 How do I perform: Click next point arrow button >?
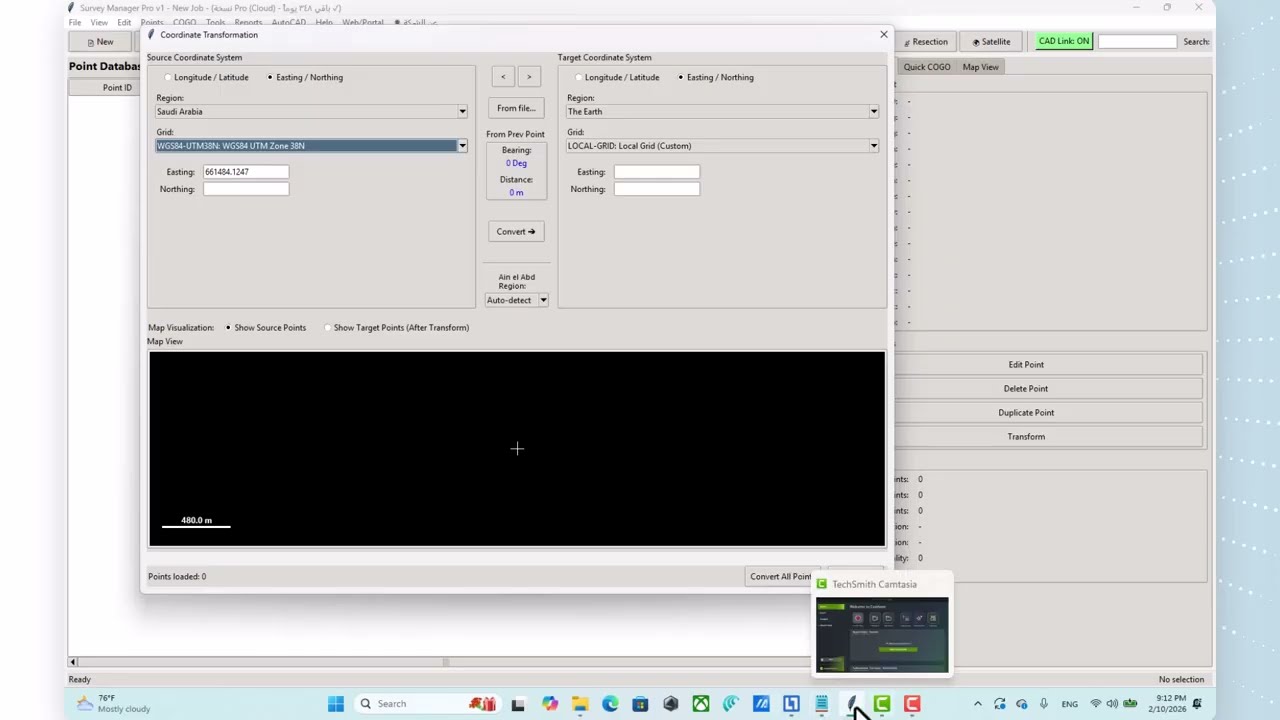point(529,77)
